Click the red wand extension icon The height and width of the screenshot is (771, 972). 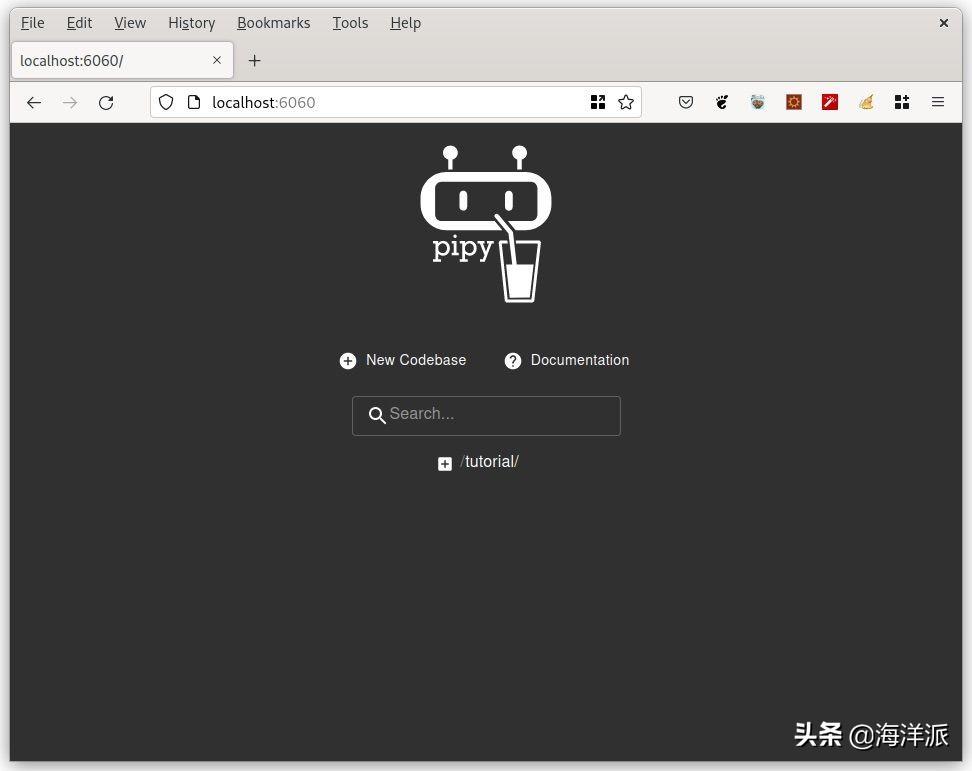pyautogui.click(x=830, y=102)
